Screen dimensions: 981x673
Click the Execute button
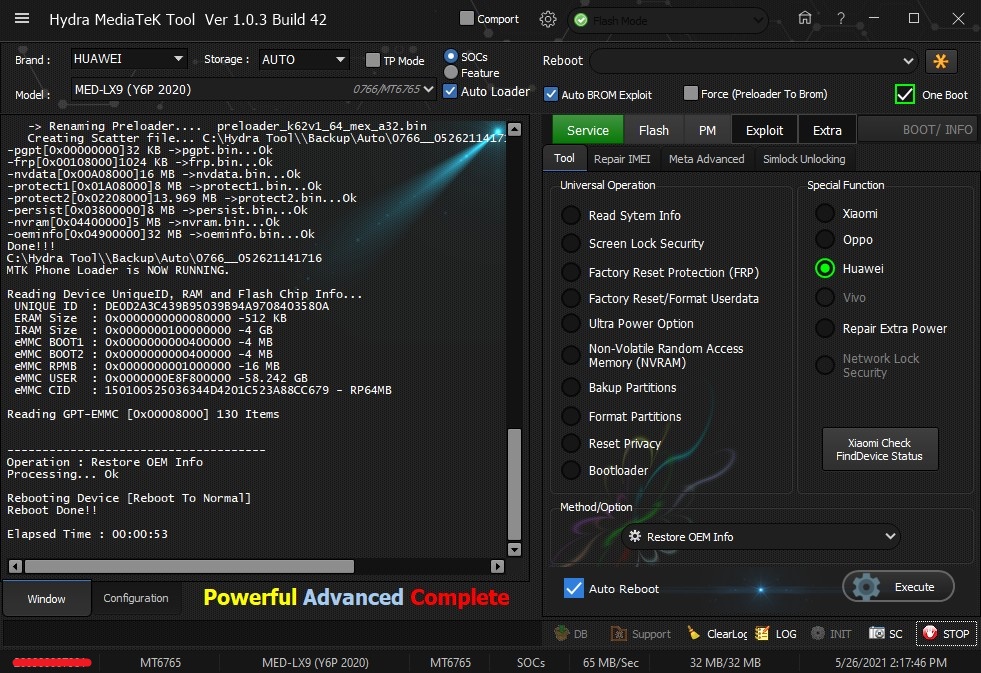[x=898, y=587]
